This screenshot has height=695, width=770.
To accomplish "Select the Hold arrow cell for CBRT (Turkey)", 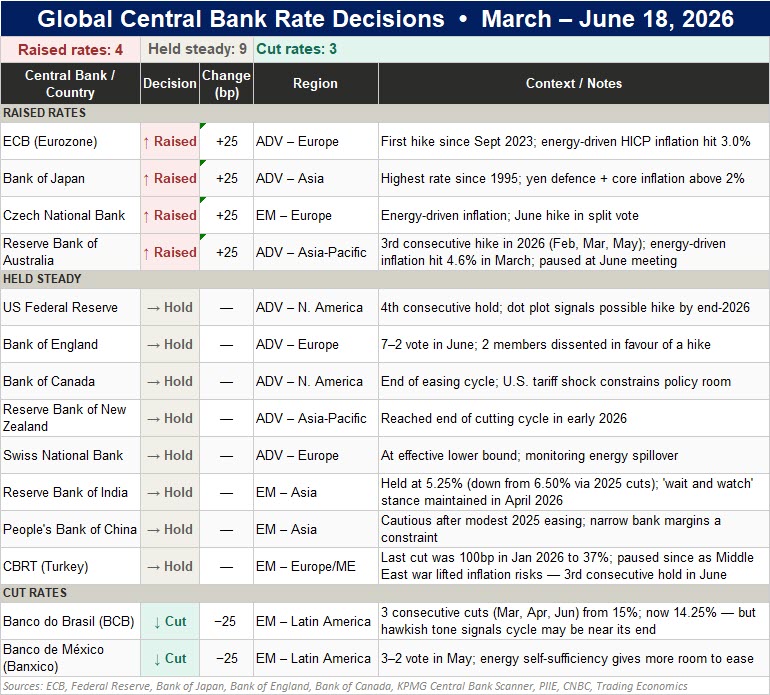I will [170, 566].
